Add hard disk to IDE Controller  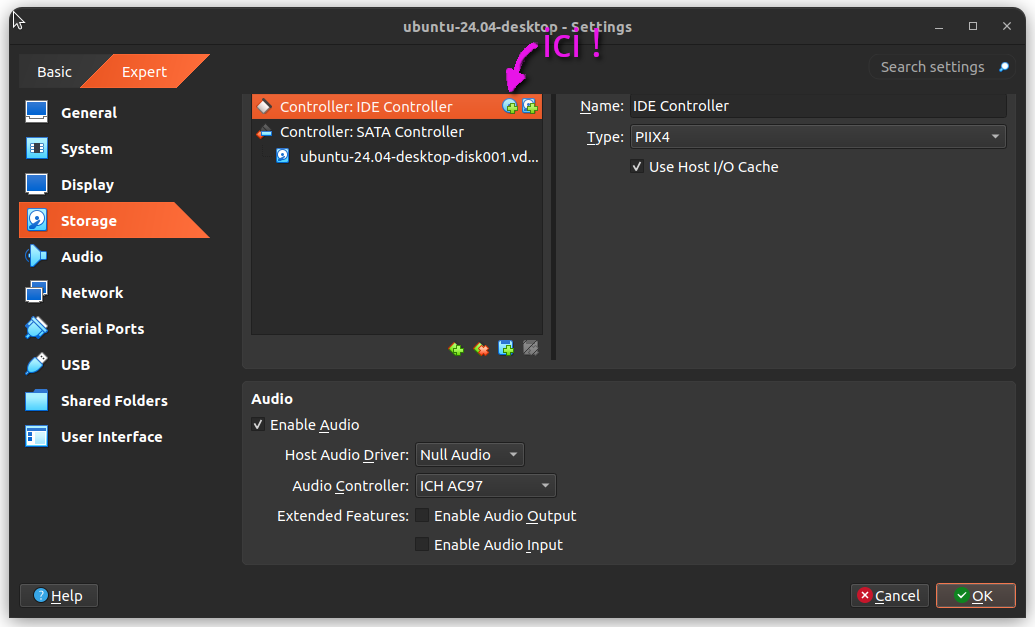pos(530,107)
